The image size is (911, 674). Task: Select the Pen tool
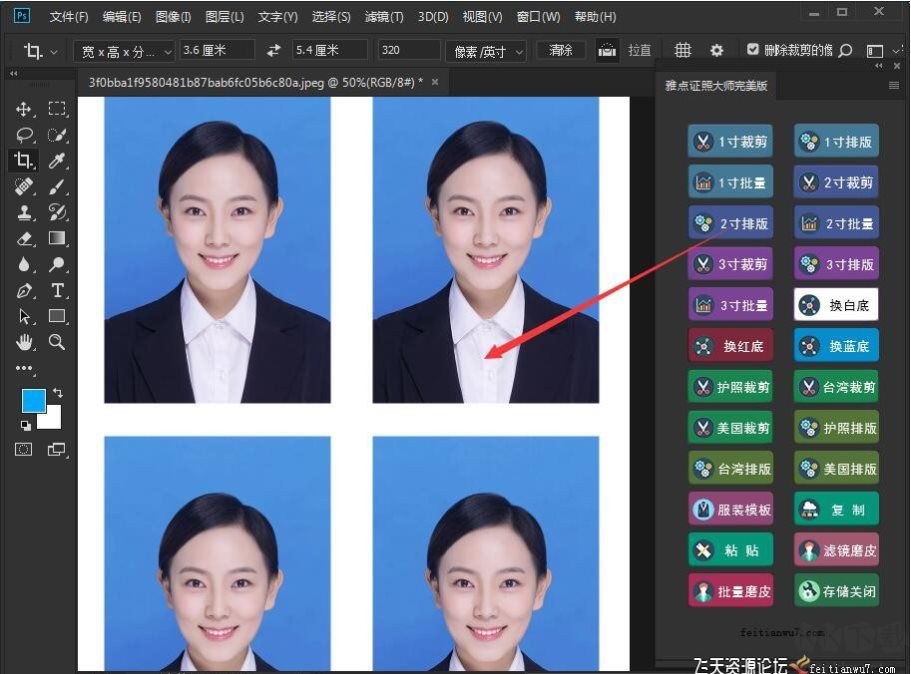24,290
